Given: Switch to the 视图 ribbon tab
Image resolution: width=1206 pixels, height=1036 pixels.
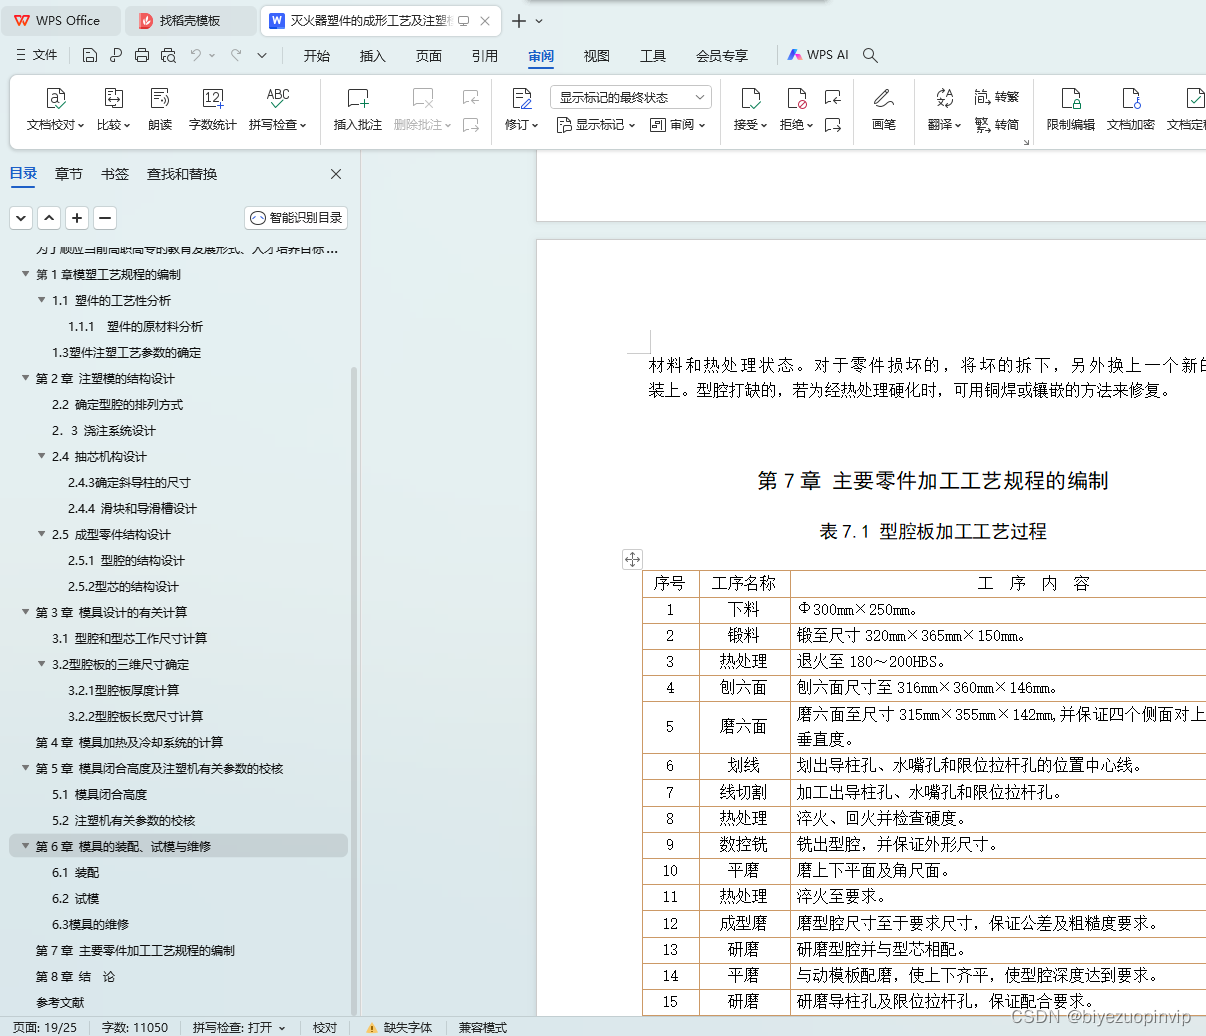Looking at the screenshot, I should (597, 56).
